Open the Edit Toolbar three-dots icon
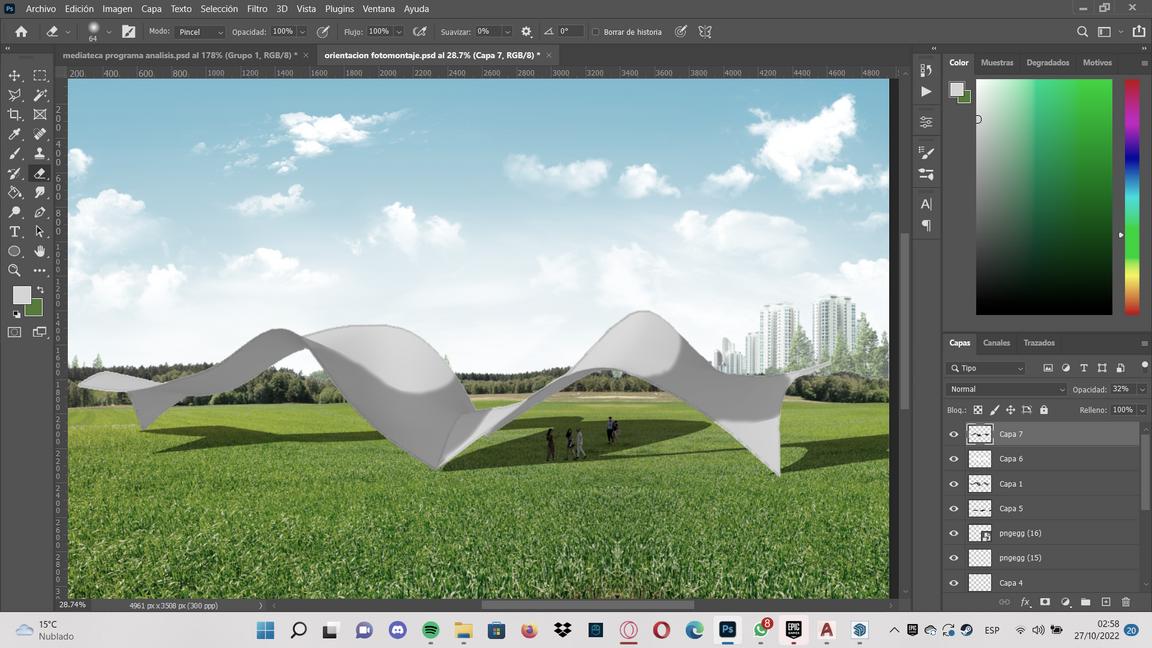Viewport: 1152px width, 648px height. (x=40, y=270)
